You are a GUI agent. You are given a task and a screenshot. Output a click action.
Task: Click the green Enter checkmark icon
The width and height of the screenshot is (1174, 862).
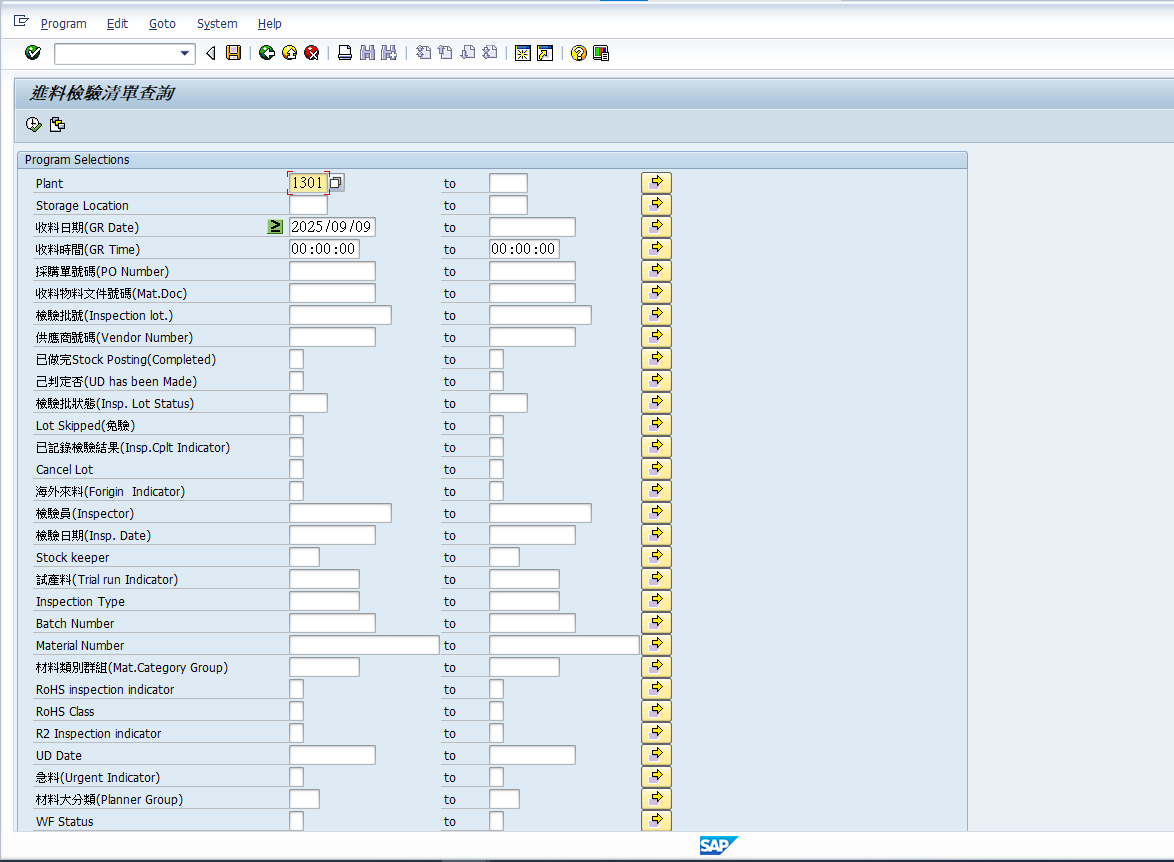33,53
